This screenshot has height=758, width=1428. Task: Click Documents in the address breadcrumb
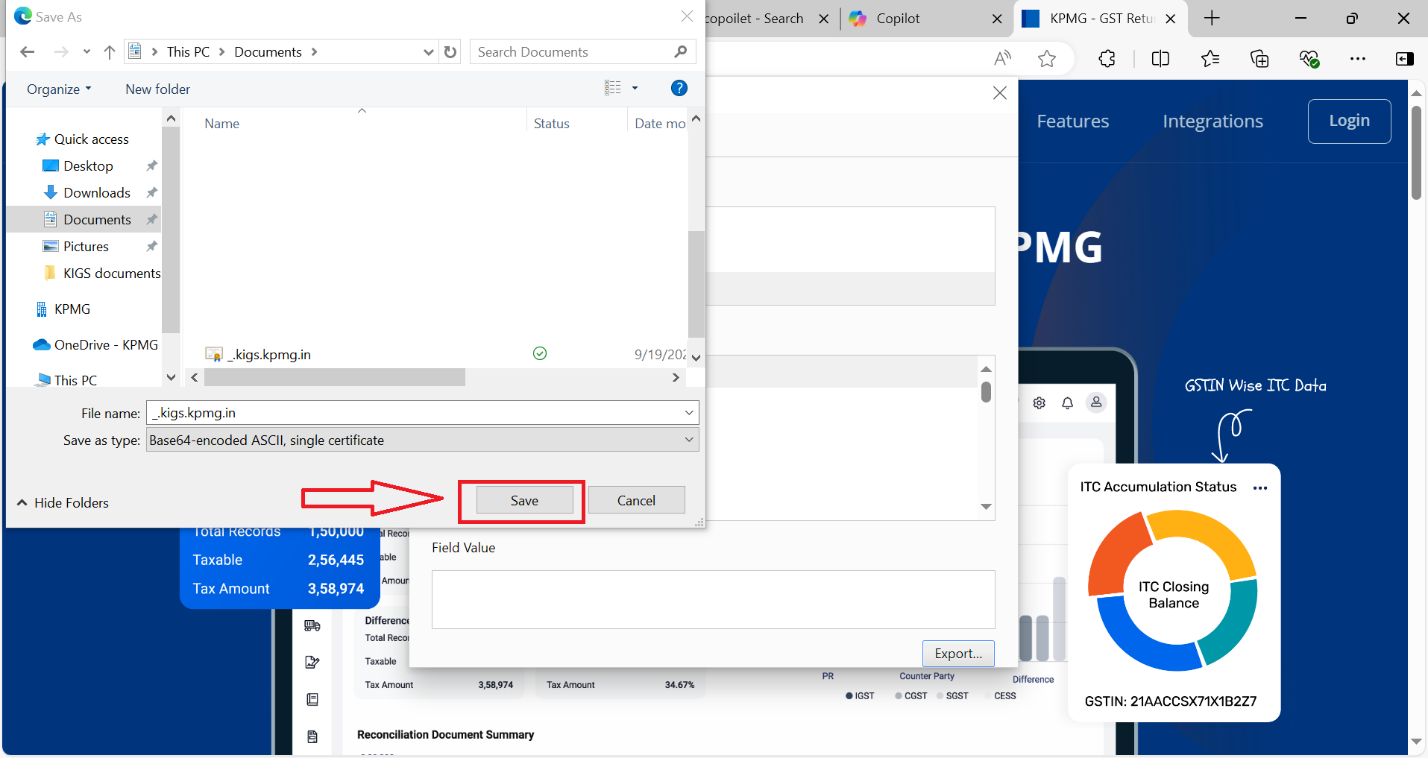click(x=268, y=52)
